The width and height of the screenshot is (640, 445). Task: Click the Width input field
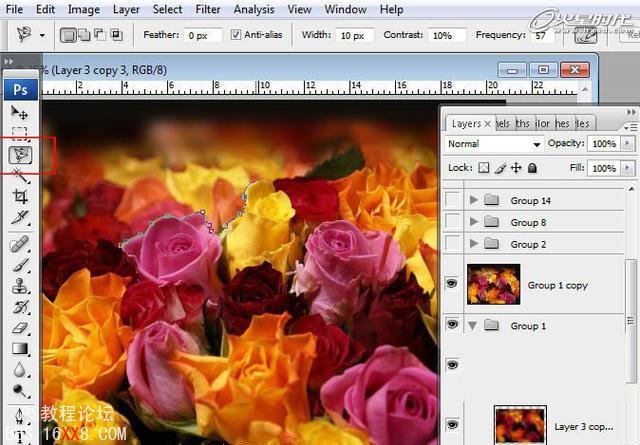click(x=354, y=36)
